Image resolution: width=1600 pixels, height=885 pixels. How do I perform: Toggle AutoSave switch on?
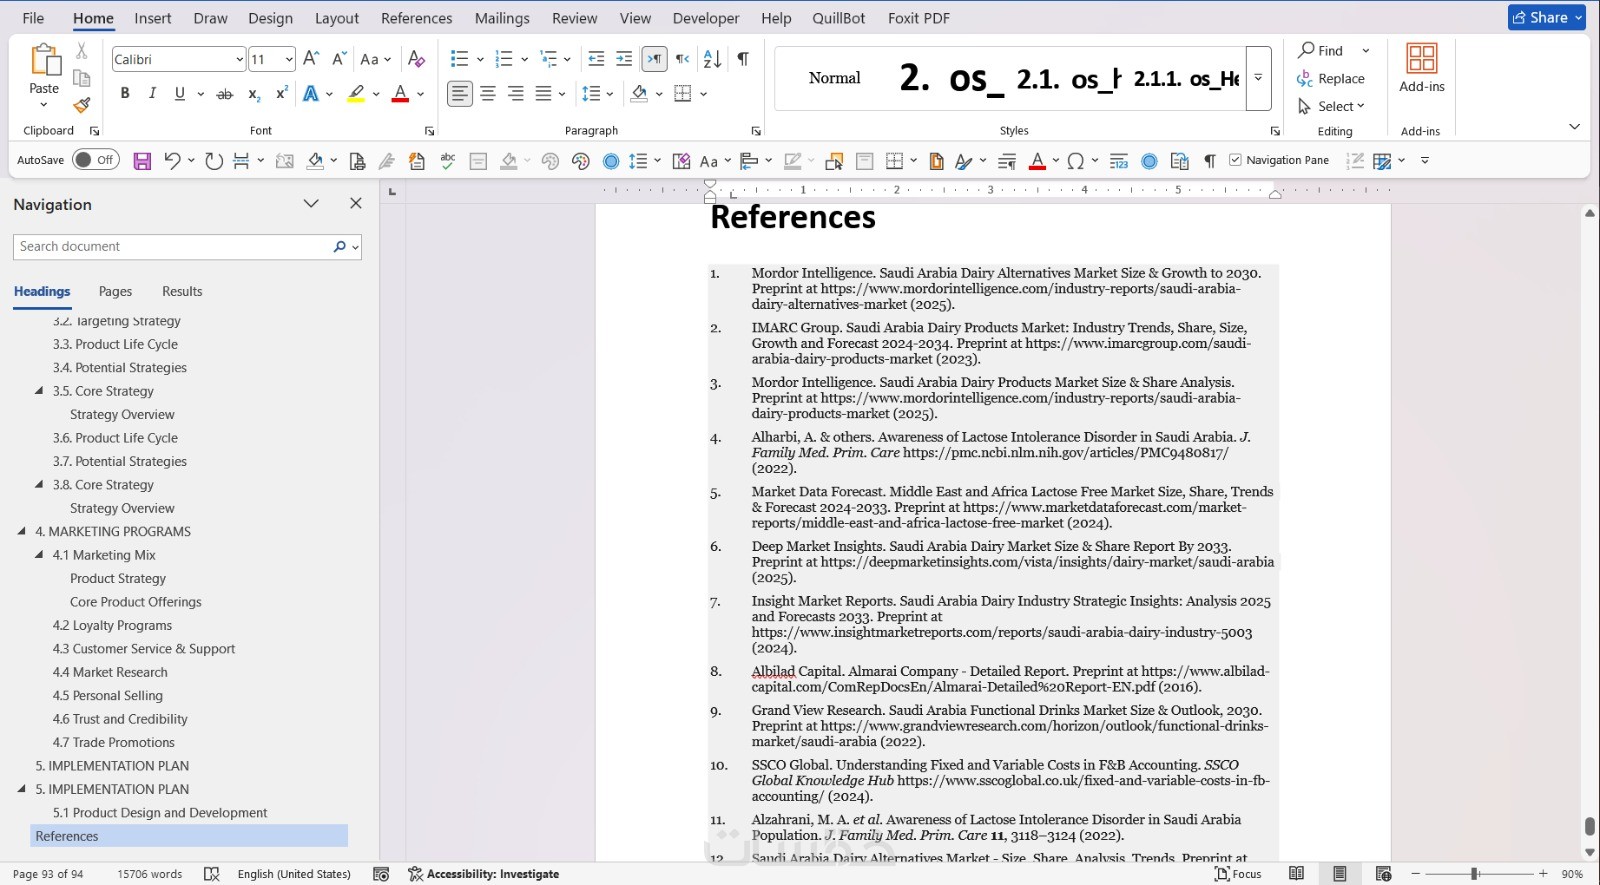[96, 160]
